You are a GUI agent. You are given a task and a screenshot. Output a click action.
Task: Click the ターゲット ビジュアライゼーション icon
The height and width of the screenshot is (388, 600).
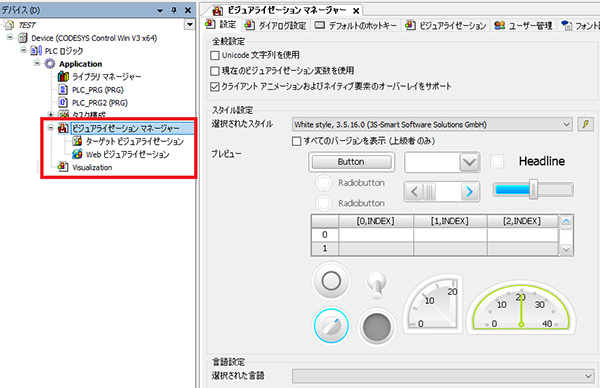click(x=77, y=141)
